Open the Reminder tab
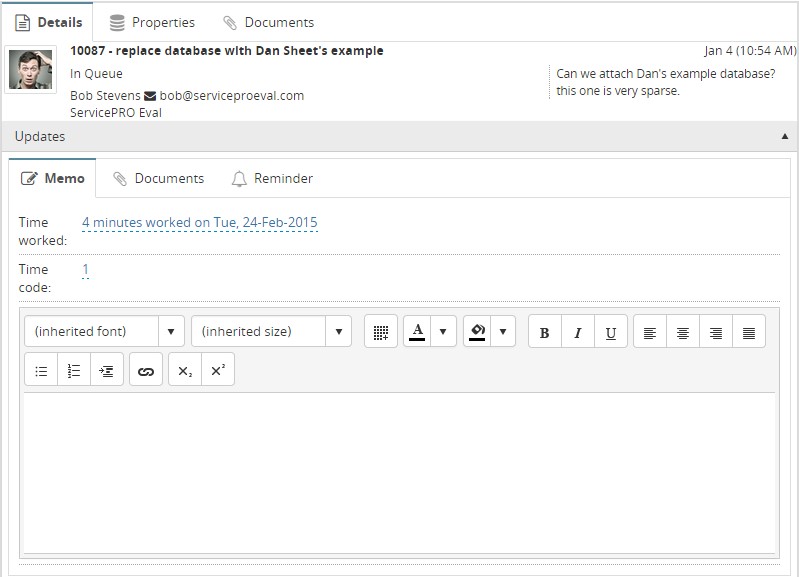The height and width of the screenshot is (577, 799). click(272, 179)
